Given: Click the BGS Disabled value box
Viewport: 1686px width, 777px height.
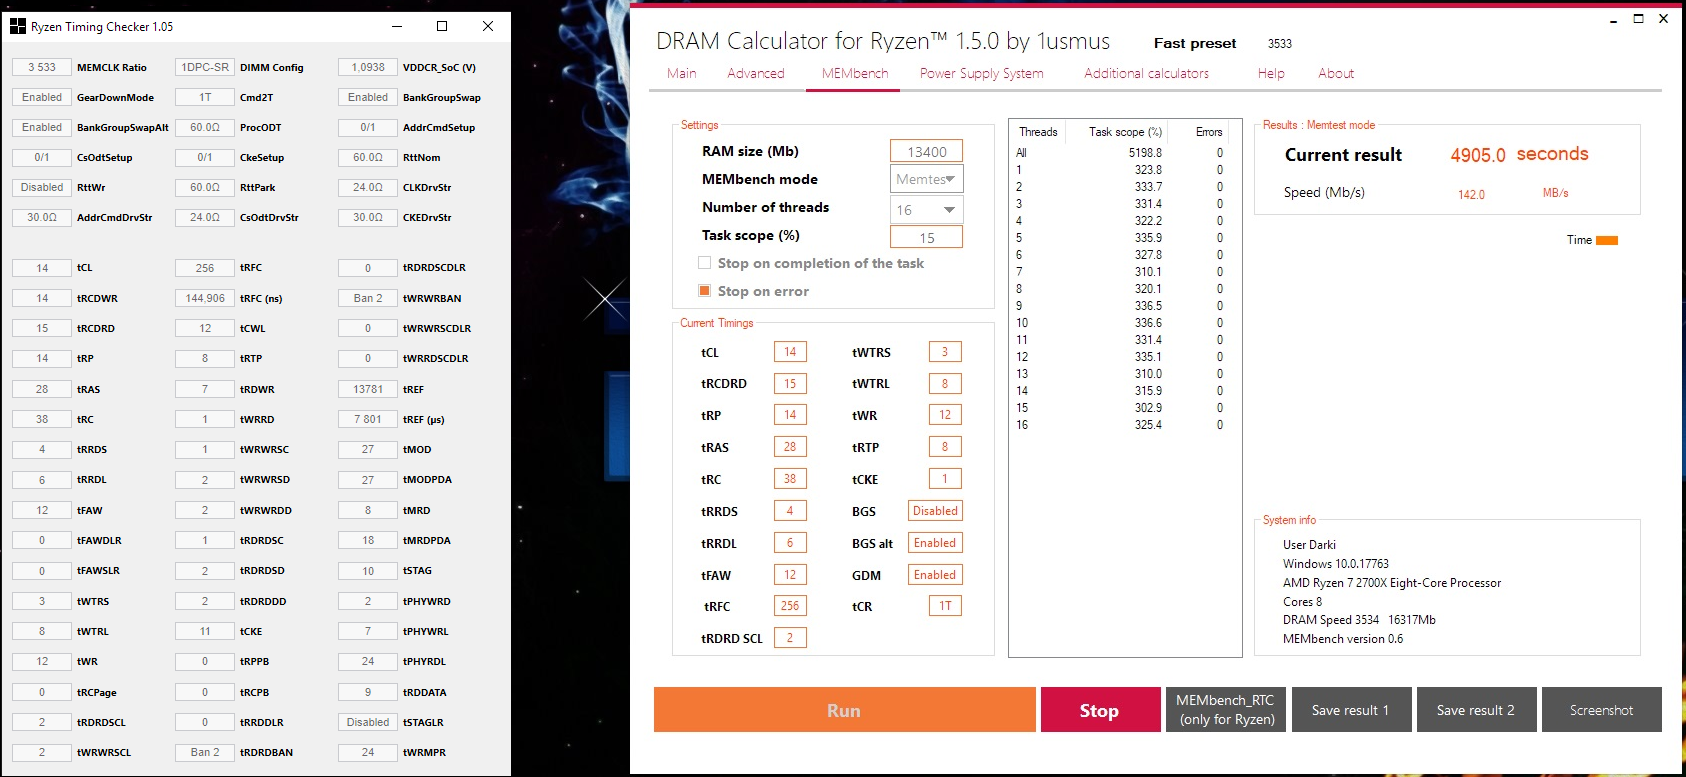Looking at the screenshot, I should tap(935, 511).
